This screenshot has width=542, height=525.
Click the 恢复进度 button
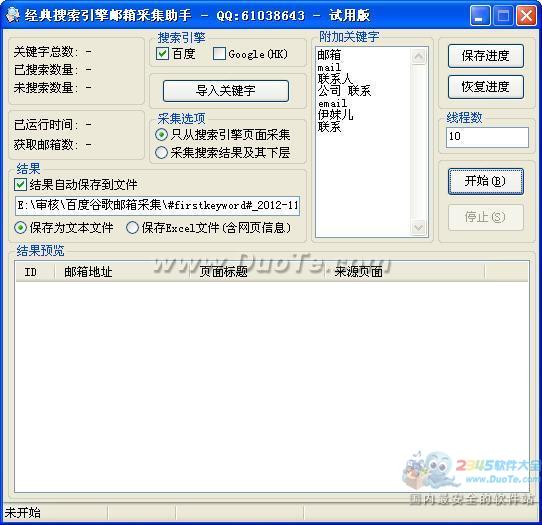tap(486, 87)
